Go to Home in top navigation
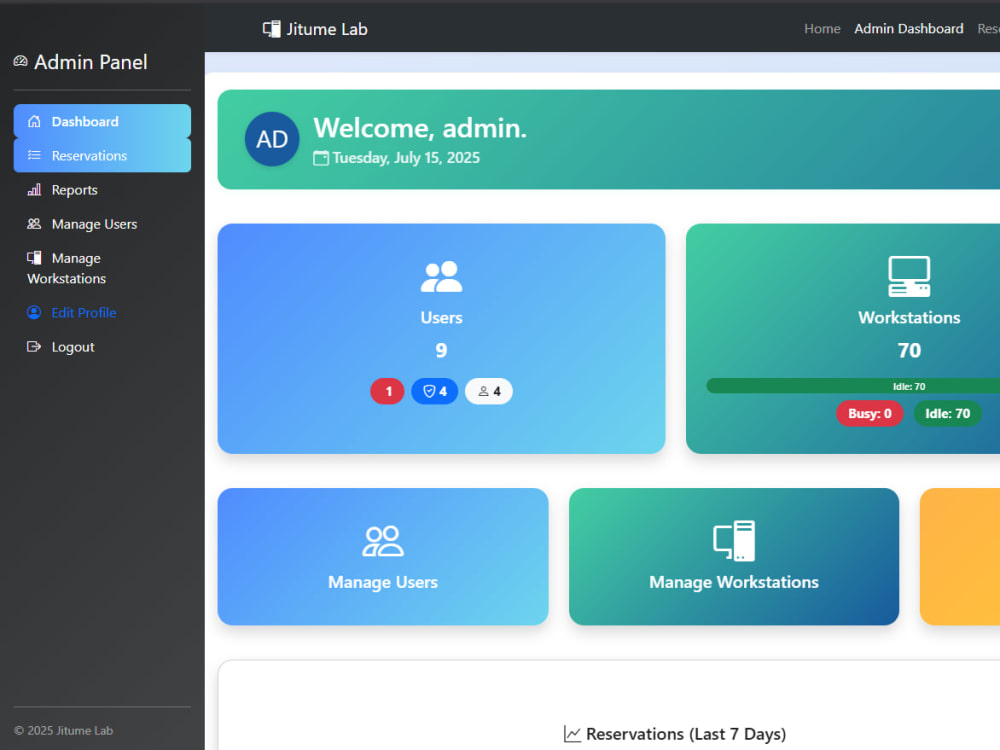 pyautogui.click(x=822, y=29)
